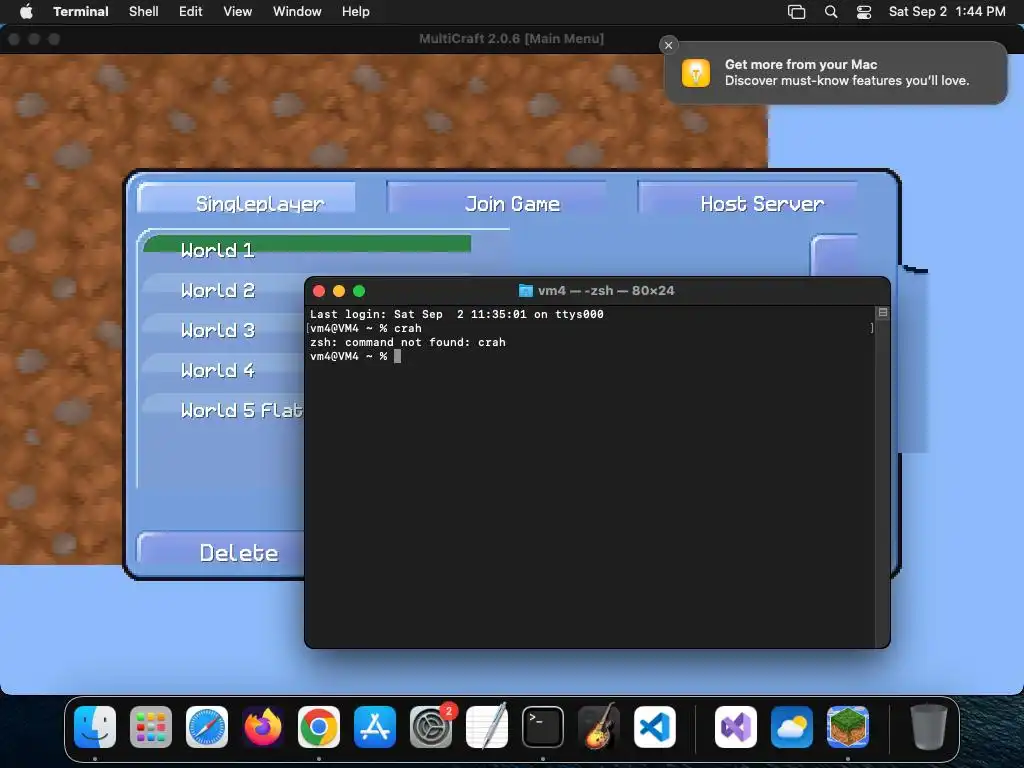This screenshot has height=768, width=1024.
Task: Switch to the Host Server tab
Action: tap(748, 197)
